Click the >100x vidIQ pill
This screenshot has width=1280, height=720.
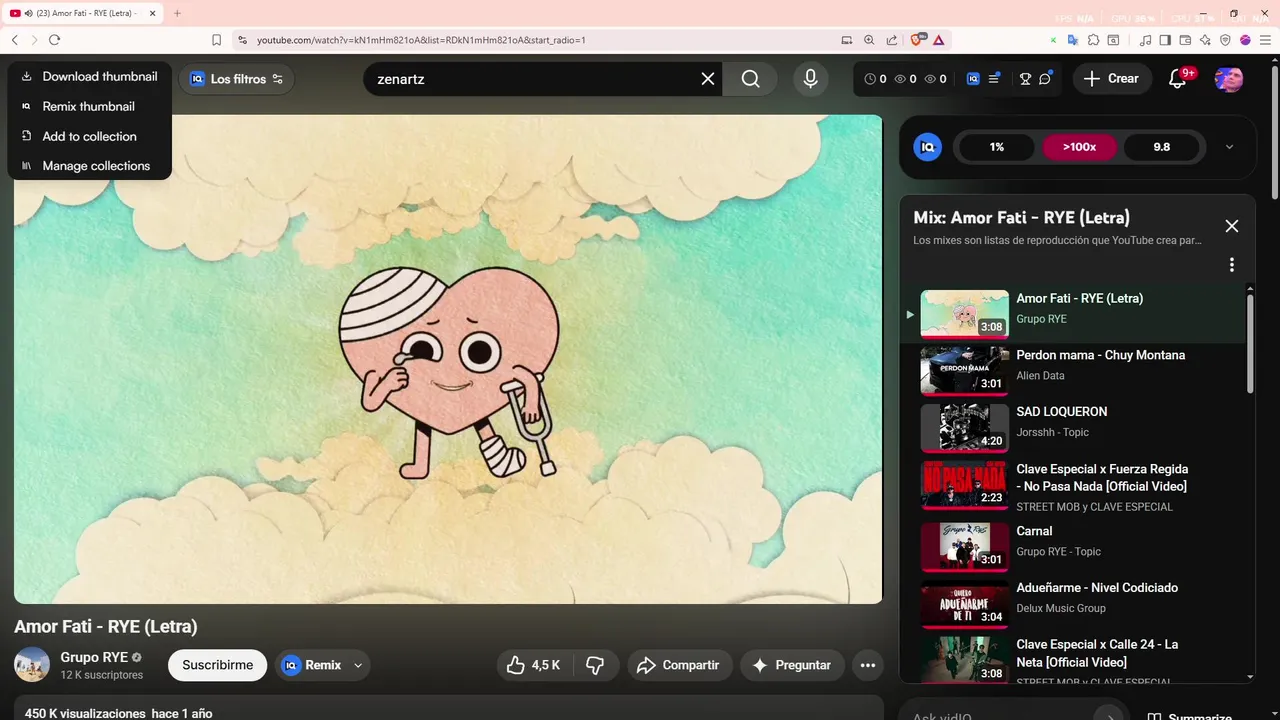pyautogui.click(x=1079, y=147)
